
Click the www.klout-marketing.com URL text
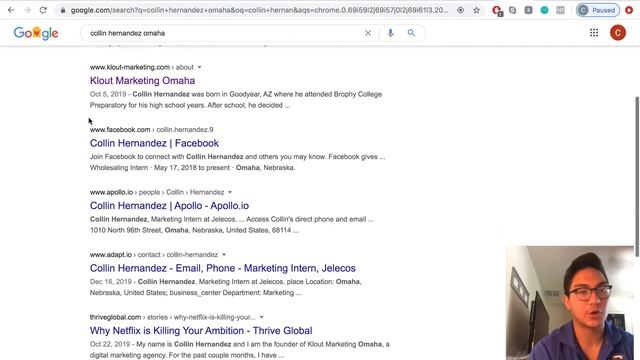pos(130,67)
